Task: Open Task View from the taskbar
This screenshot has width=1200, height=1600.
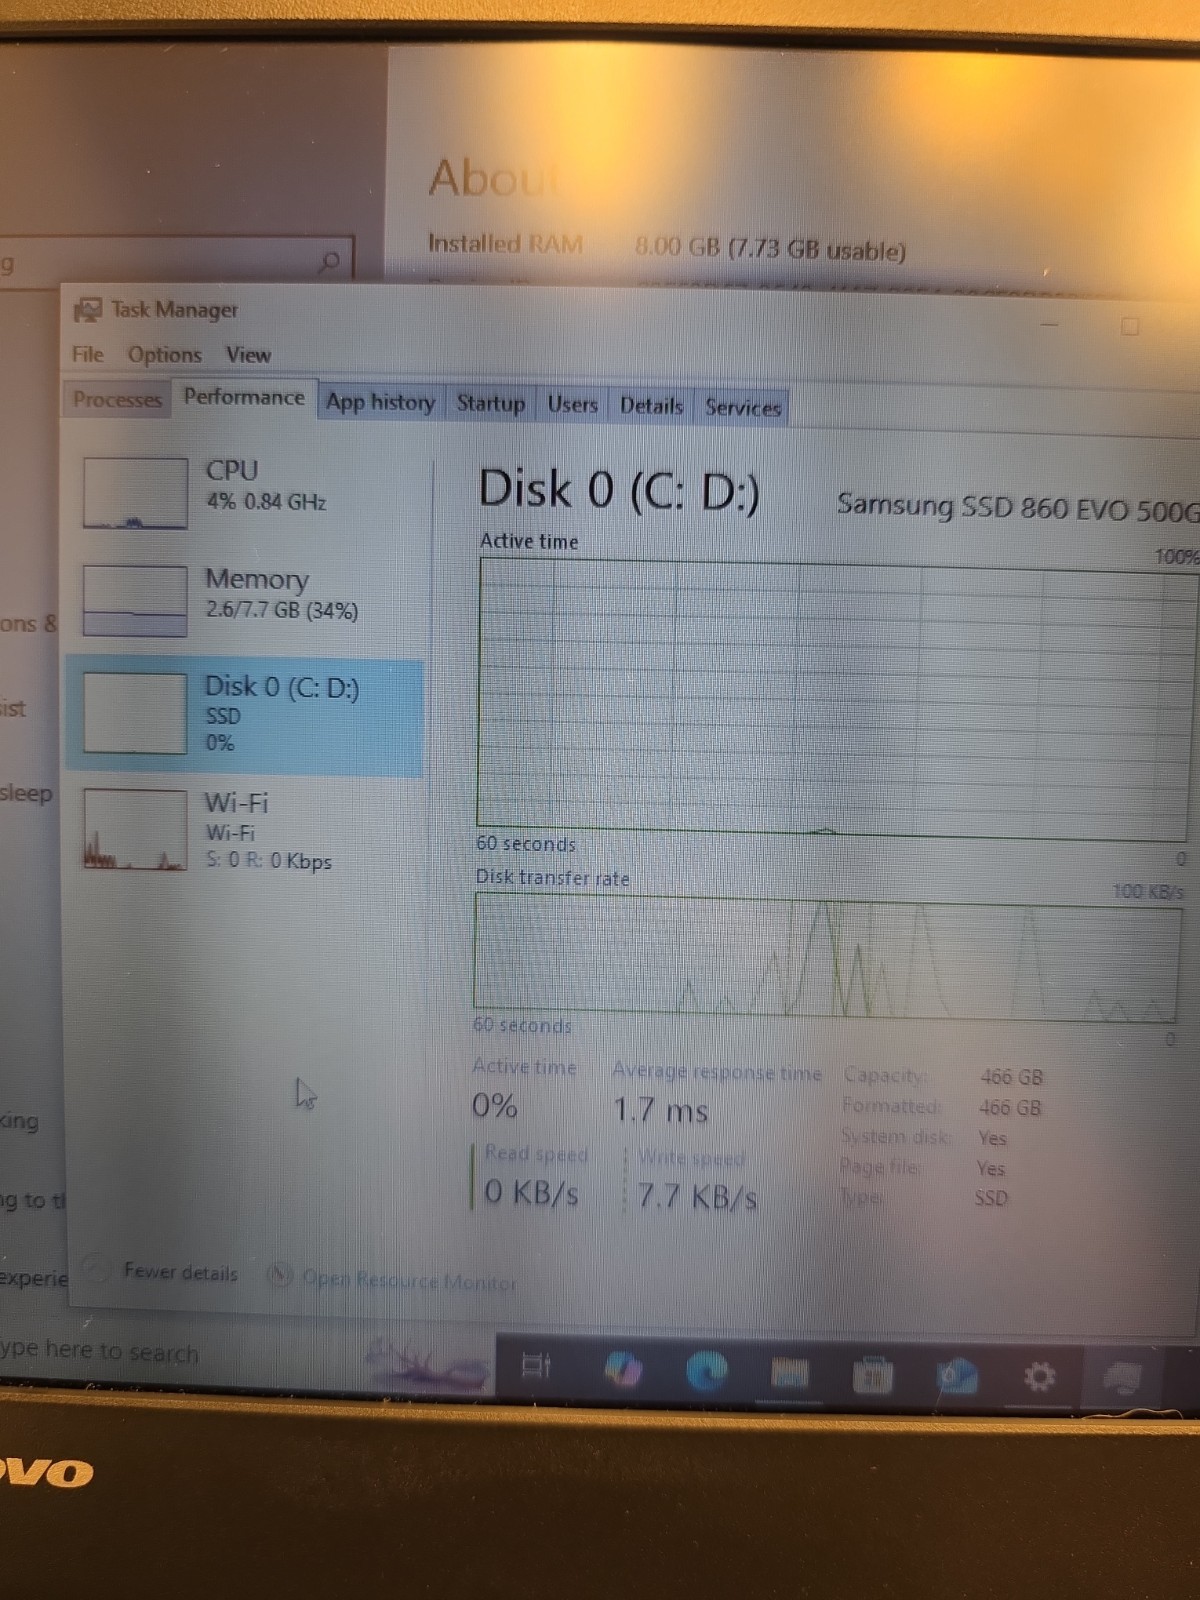Action: [x=536, y=1365]
